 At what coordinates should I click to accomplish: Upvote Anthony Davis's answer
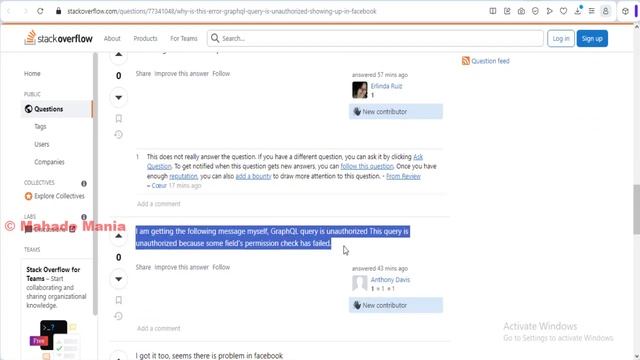[118, 236]
